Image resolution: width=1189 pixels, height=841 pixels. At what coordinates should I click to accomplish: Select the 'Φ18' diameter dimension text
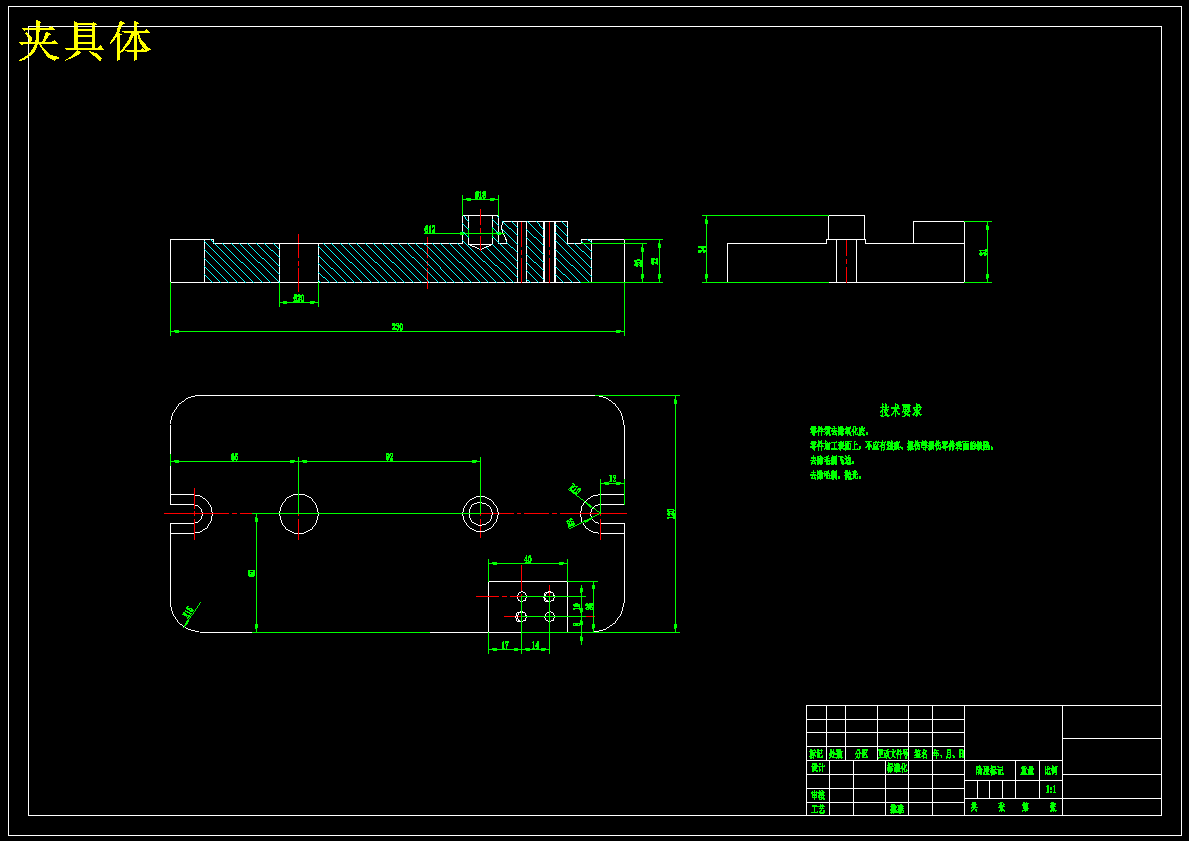coord(481,195)
